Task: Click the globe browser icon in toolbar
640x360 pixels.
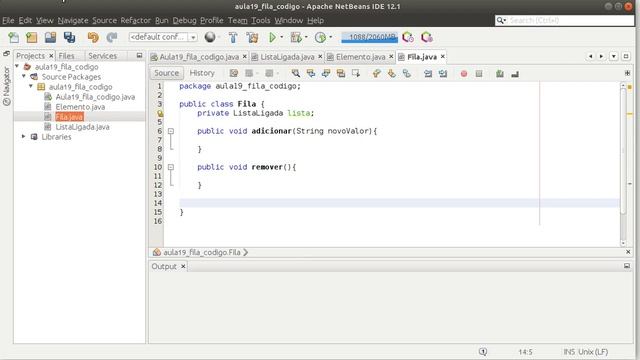Action: tap(210, 37)
